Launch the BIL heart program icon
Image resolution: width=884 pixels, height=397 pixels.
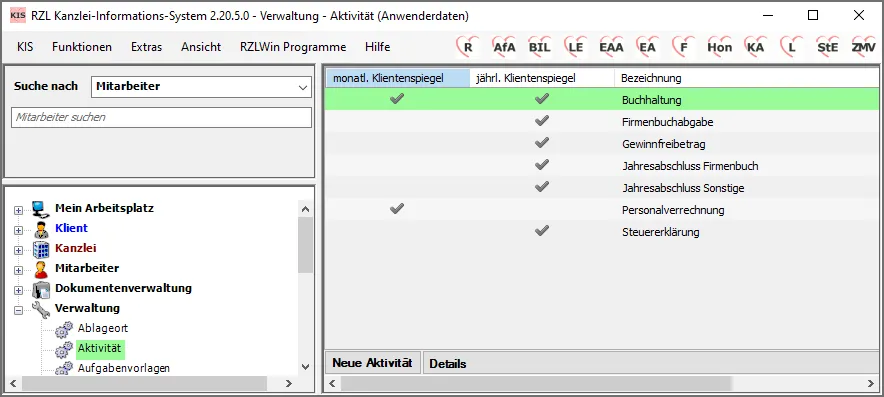(539, 47)
